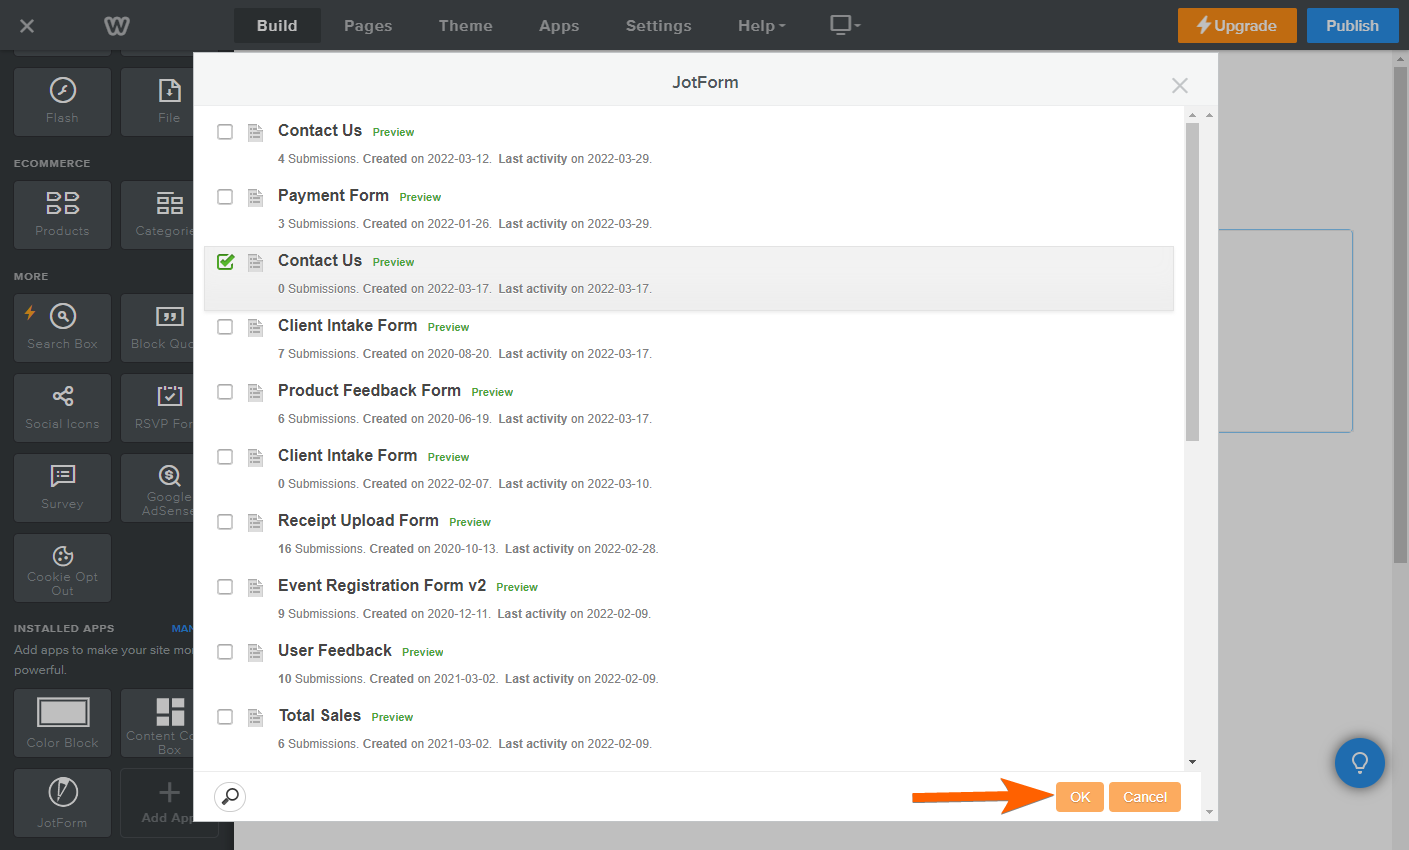The image size is (1409, 850).
Task: Open the lightbulb help tips button
Action: 1360,763
